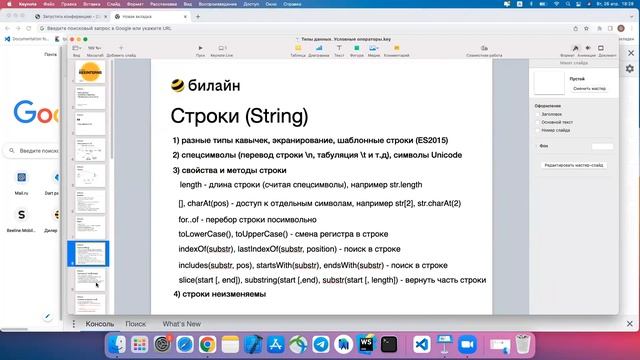Switch to the Консоль tab in DevTools

(x=100, y=324)
